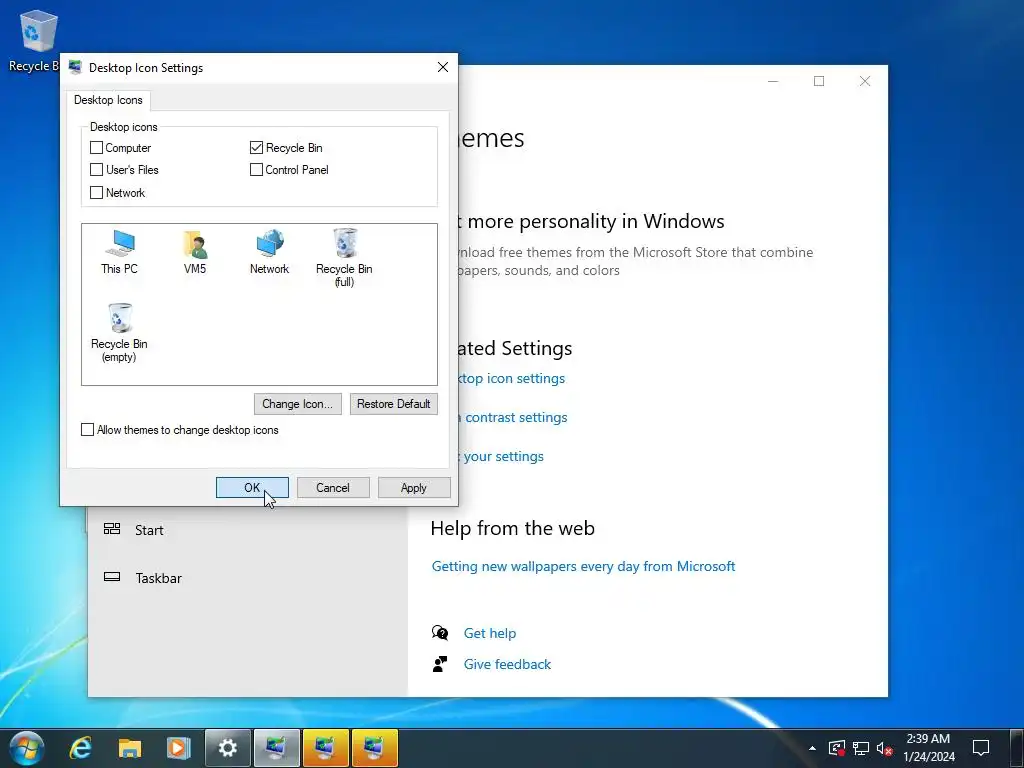
Task: Open the Give feedback link
Action: (507, 664)
